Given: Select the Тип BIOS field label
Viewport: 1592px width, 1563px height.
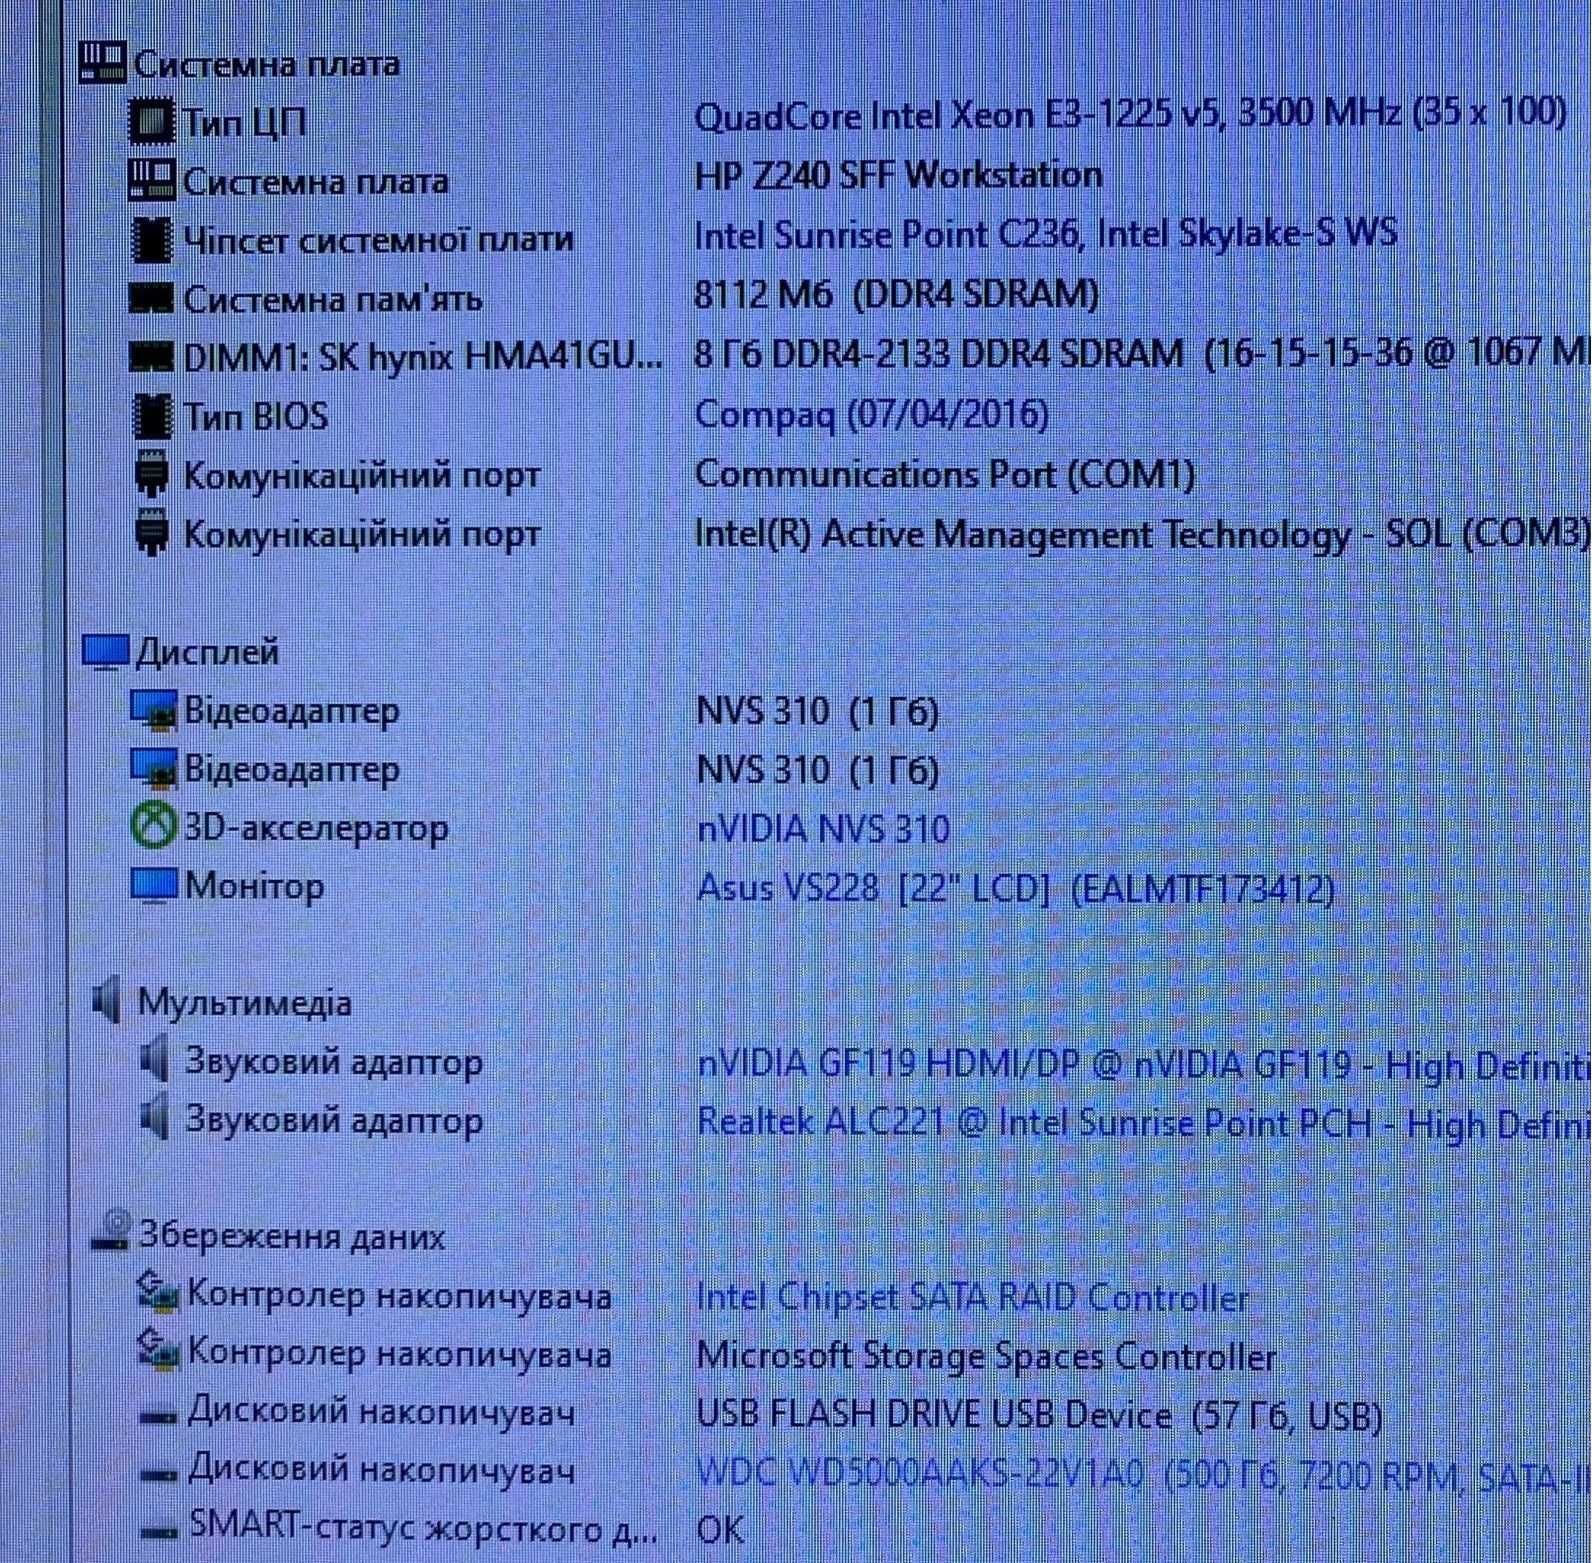Looking at the screenshot, I should coord(255,416).
